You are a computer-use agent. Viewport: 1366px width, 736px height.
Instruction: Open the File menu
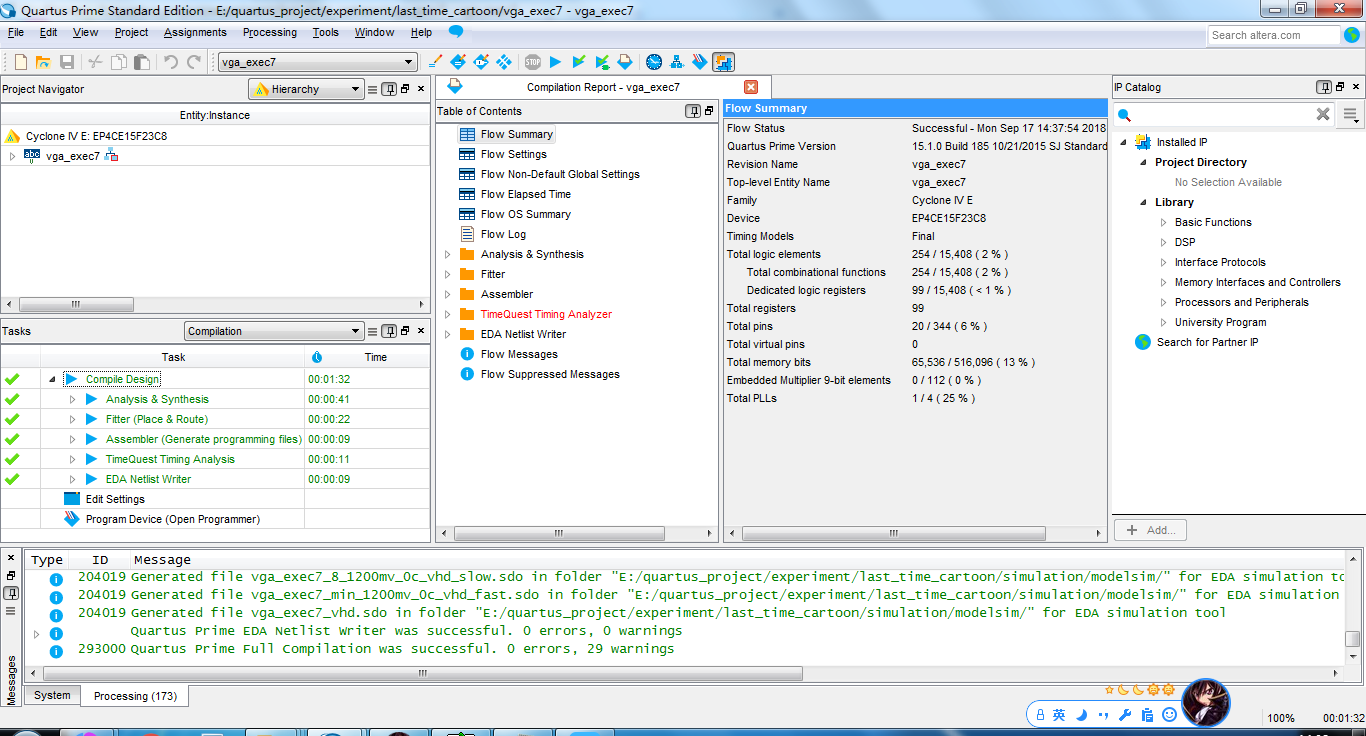tap(16, 32)
